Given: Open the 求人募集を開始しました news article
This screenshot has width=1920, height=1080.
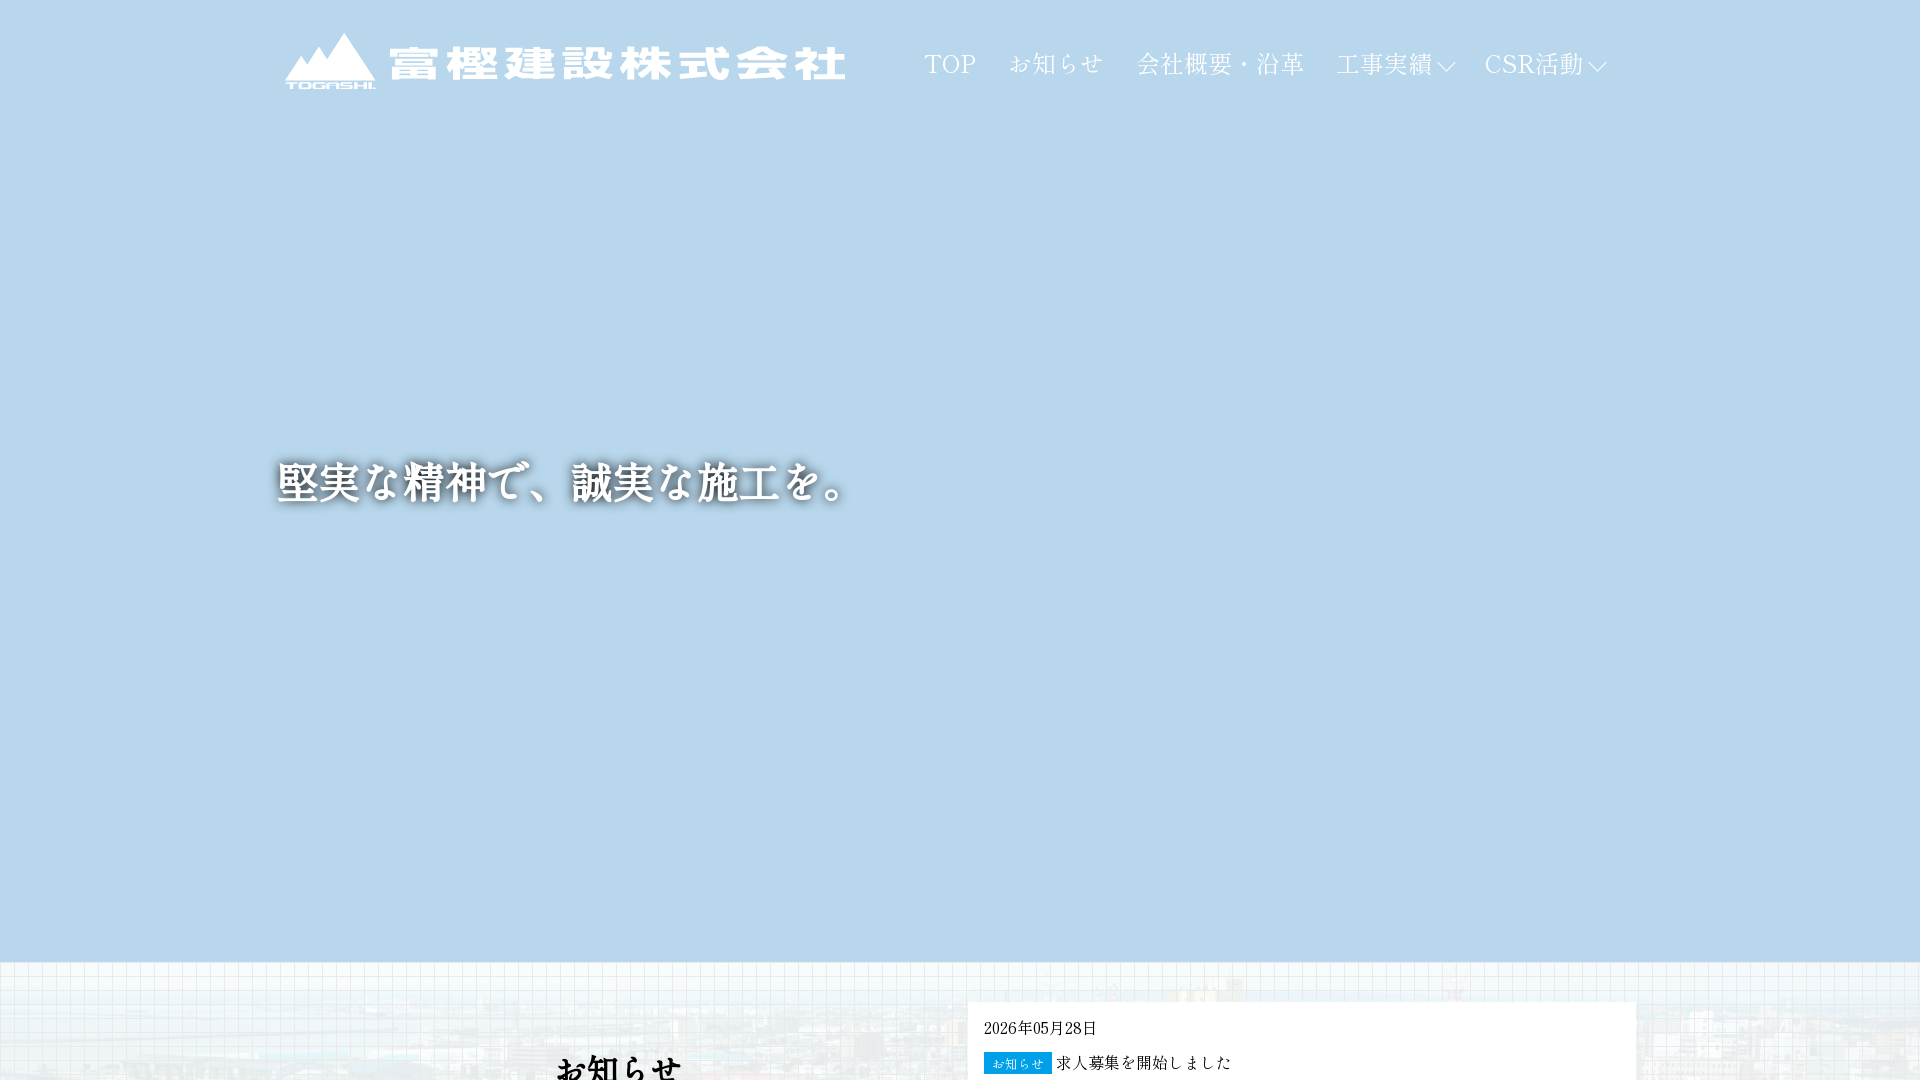Looking at the screenshot, I should click(x=1144, y=1063).
